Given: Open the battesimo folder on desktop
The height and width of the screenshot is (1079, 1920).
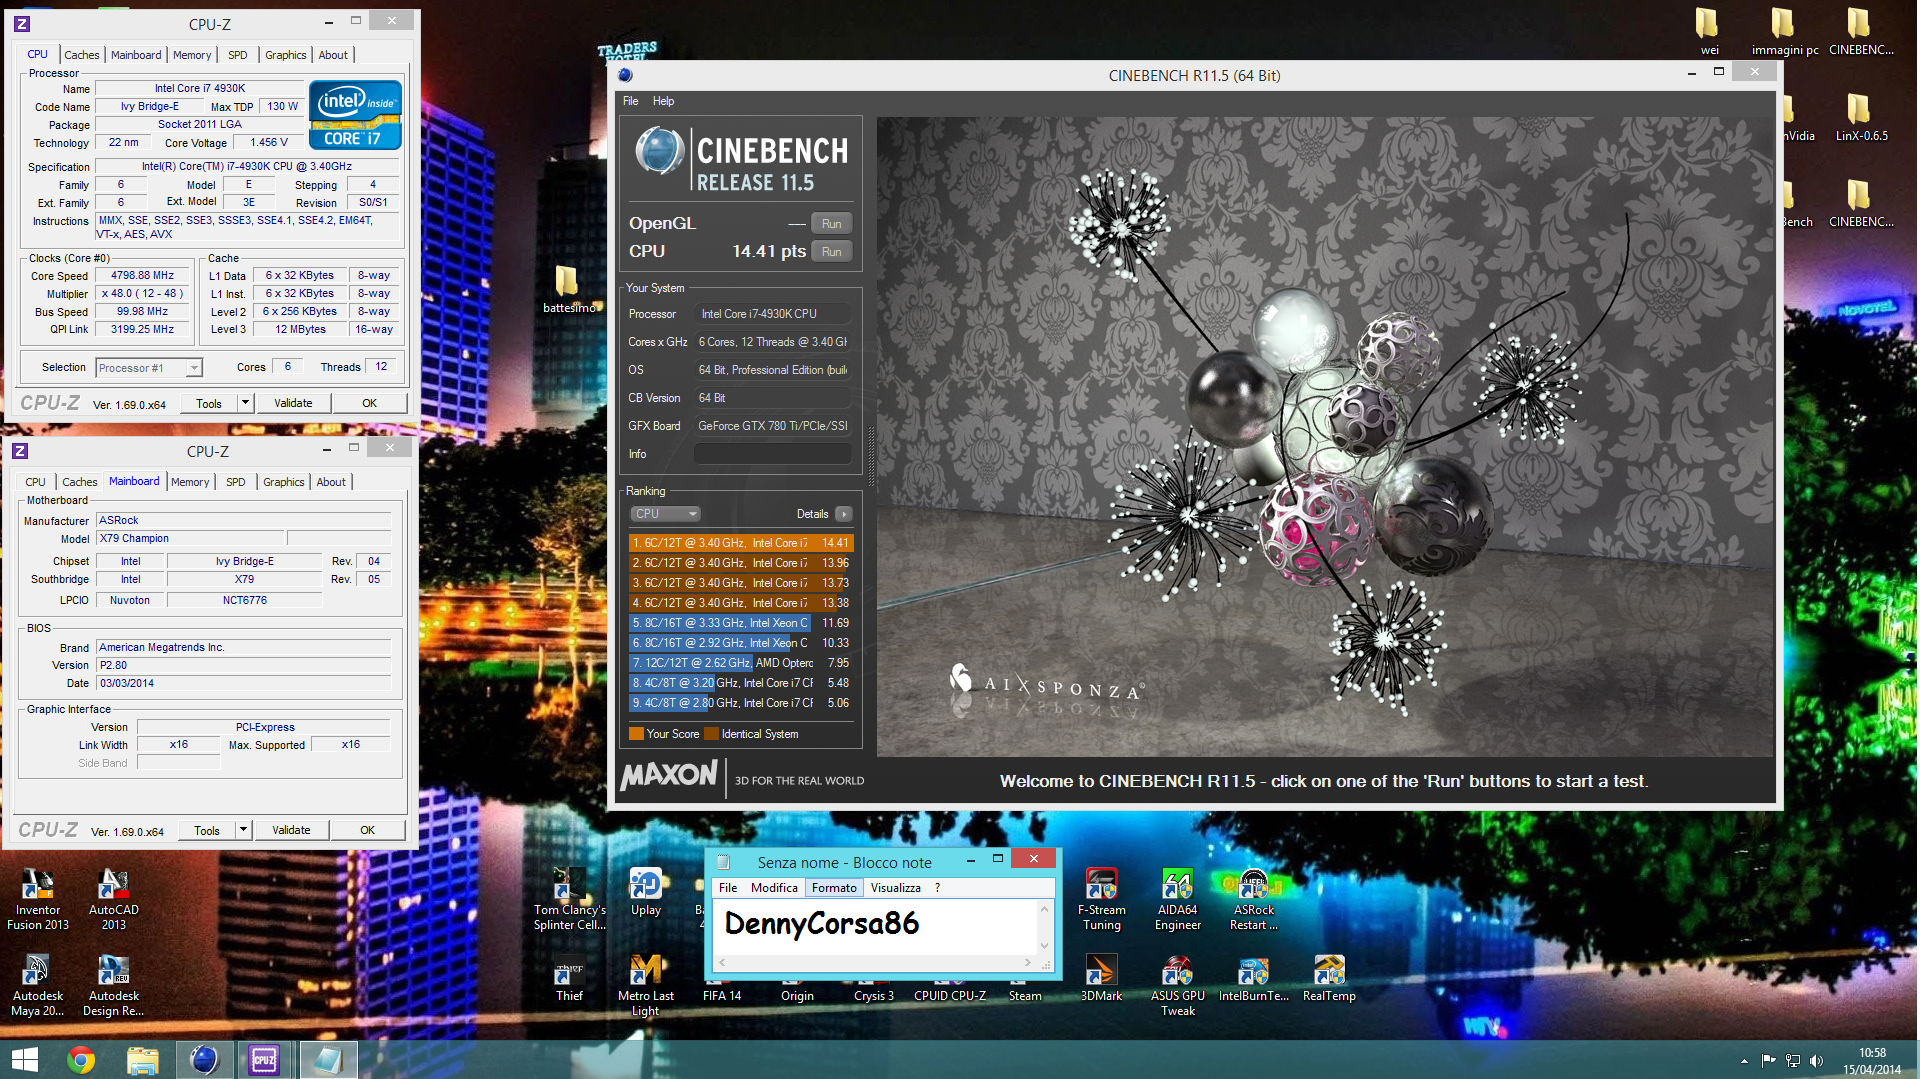Looking at the screenshot, I should click(x=568, y=290).
